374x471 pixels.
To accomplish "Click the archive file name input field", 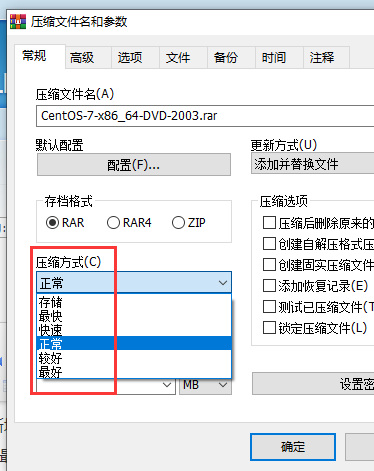I will click(205, 116).
